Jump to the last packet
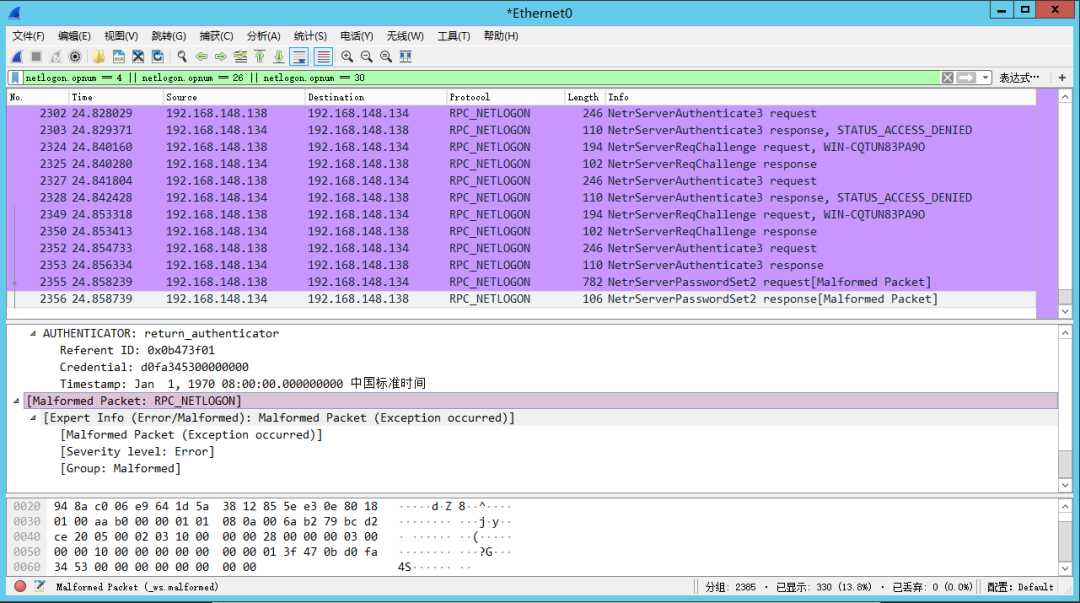Image resolution: width=1080 pixels, height=603 pixels. pyautogui.click(x=279, y=57)
